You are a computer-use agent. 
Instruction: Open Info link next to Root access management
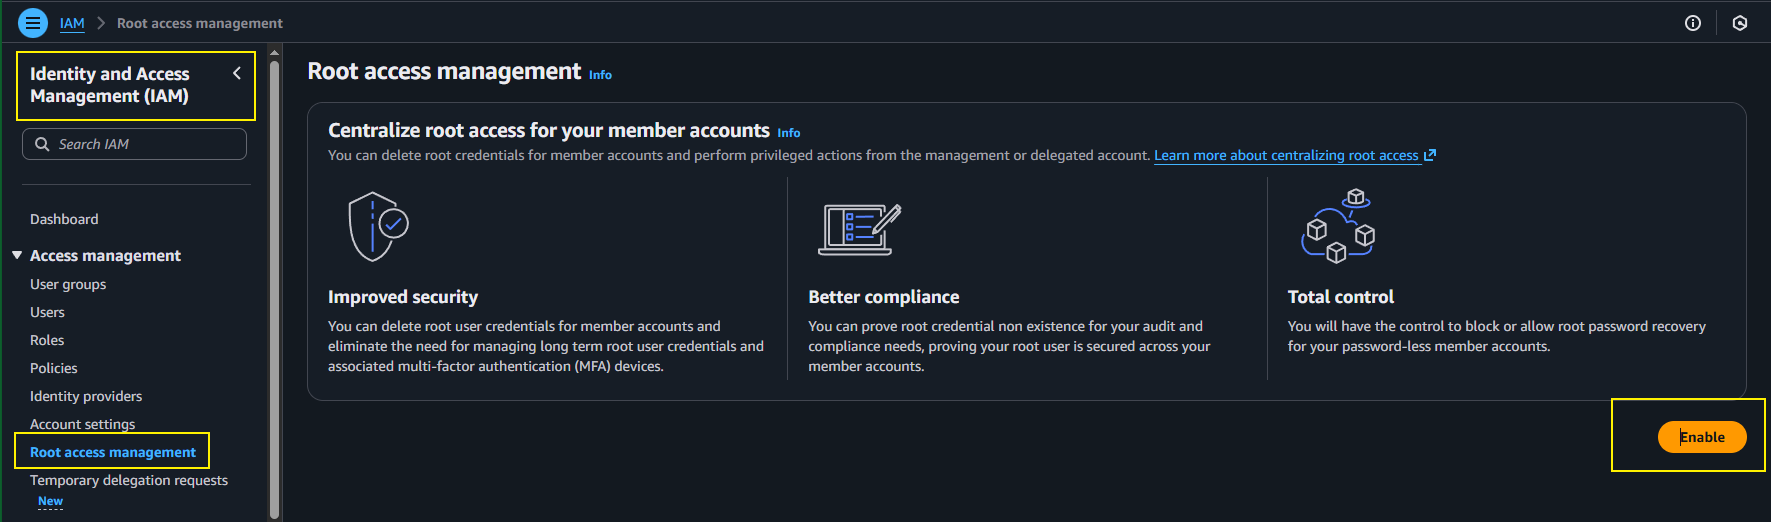click(x=600, y=75)
